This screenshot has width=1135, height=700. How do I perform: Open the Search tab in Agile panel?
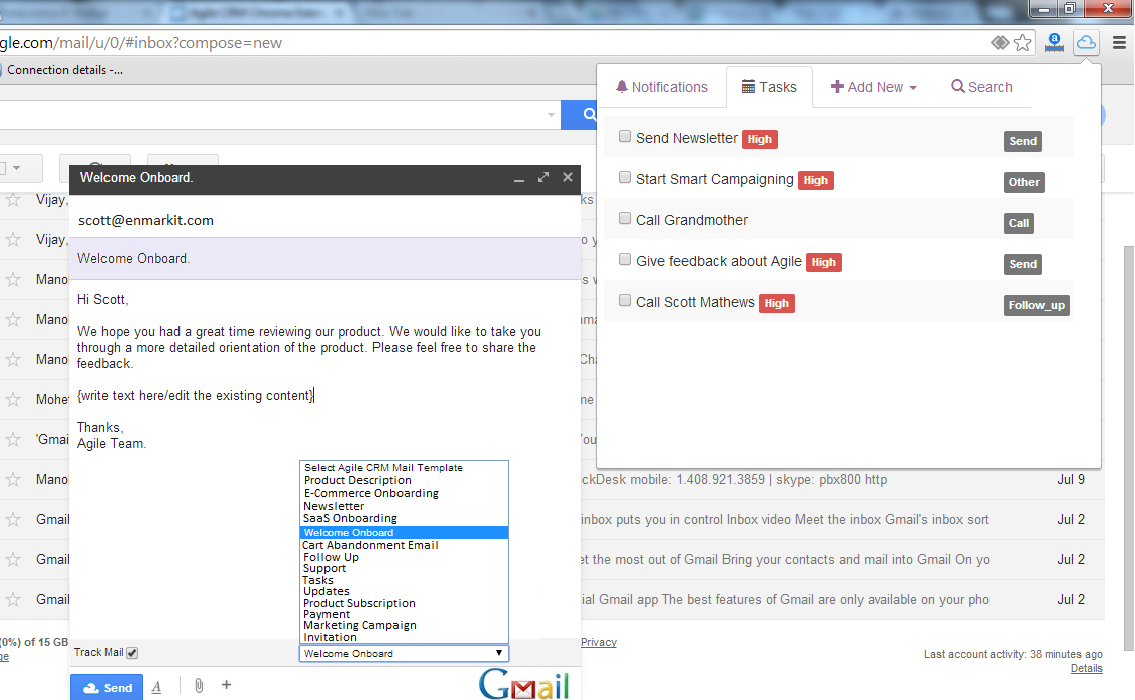(982, 87)
